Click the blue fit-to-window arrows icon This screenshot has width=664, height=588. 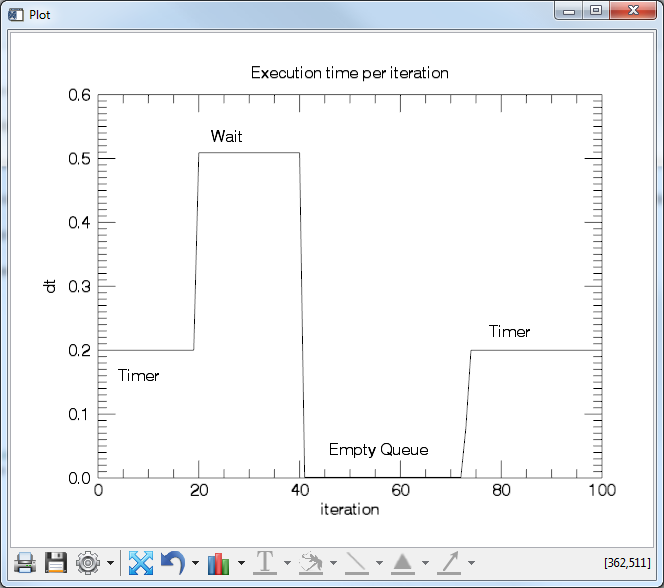point(141,563)
